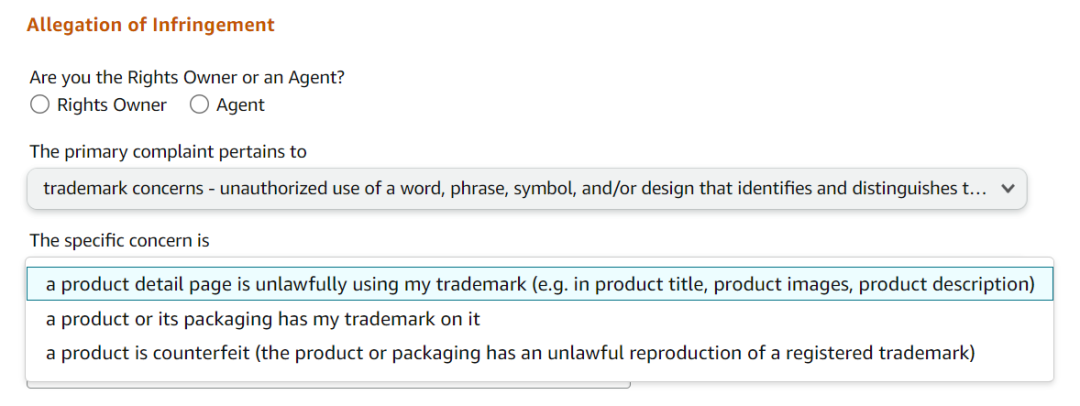Choose the product detail page trademark option

click(x=540, y=284)
